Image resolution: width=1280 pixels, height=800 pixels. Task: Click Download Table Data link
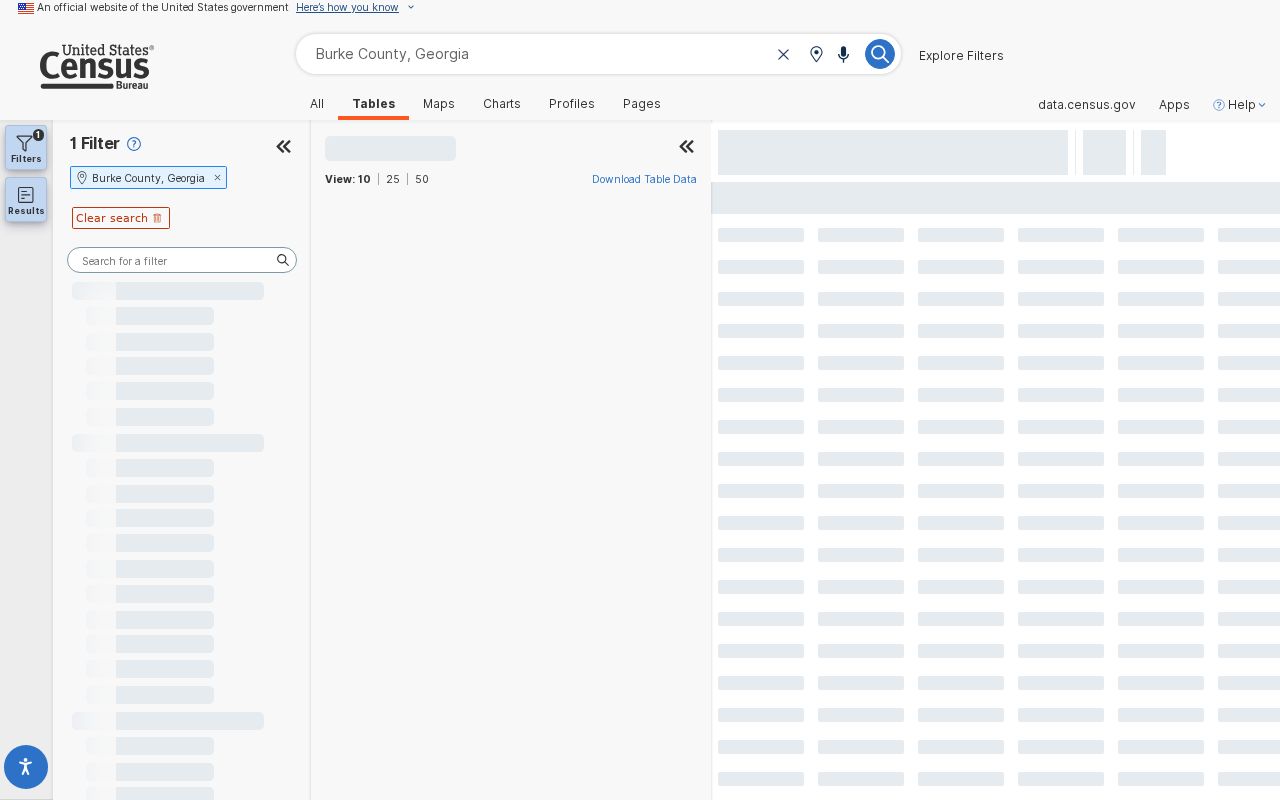coord(644,179)
